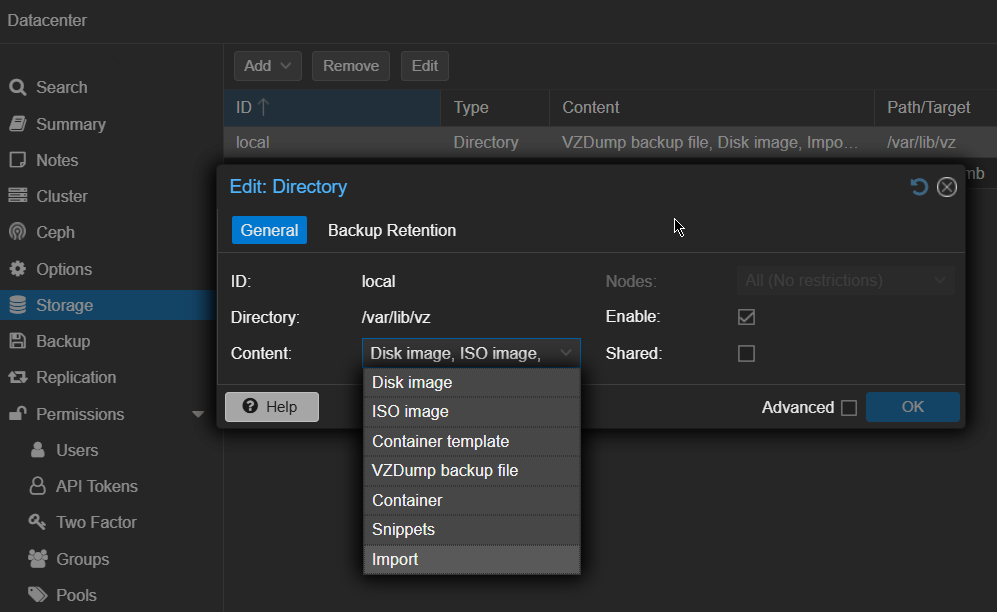Open API Tokens with its user icon

pos(38,486)
